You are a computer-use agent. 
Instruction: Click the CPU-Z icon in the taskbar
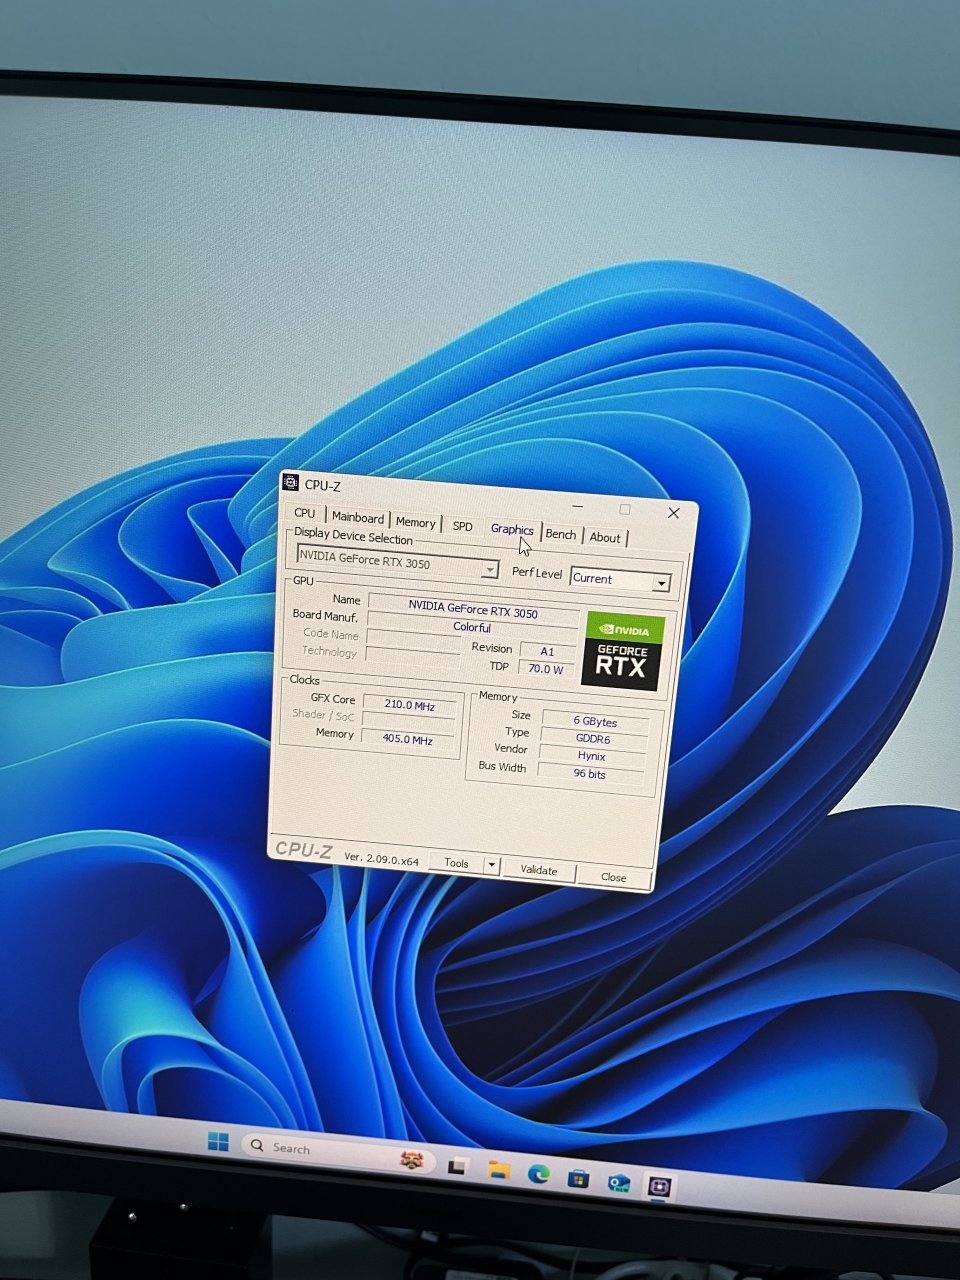coord(659,1187)
